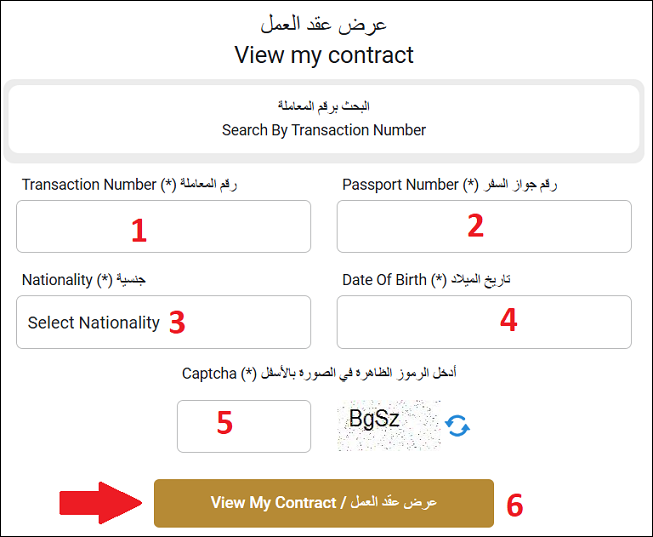Click the Nationality (*) label text

tap(84, 280)
